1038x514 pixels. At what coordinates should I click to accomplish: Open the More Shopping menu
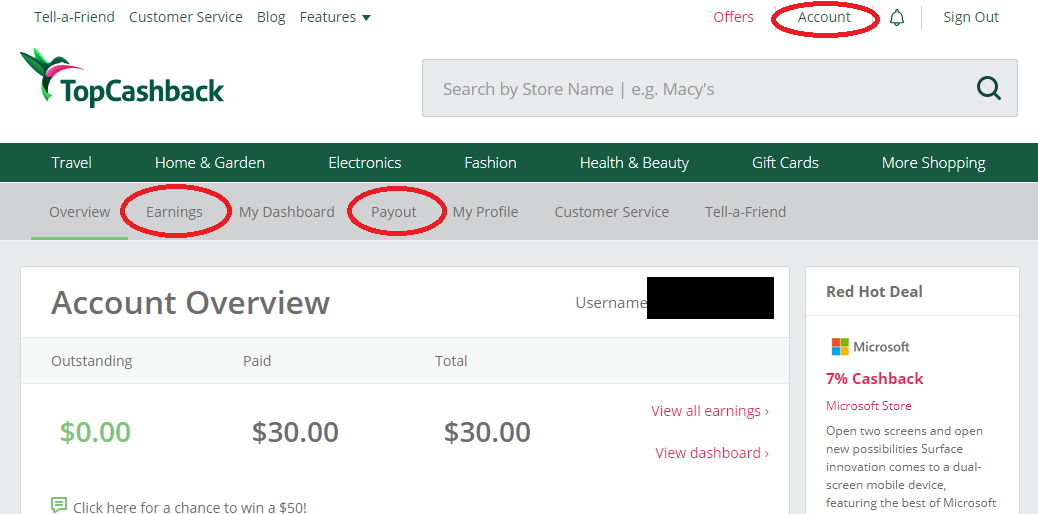933,163
